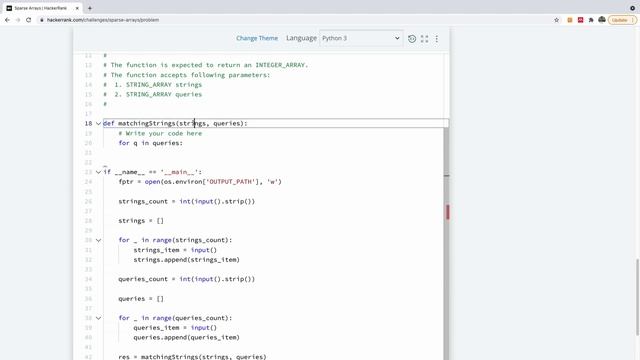
Task: Bookmark this page with the star icon
Action: click(x=556, y=20)
